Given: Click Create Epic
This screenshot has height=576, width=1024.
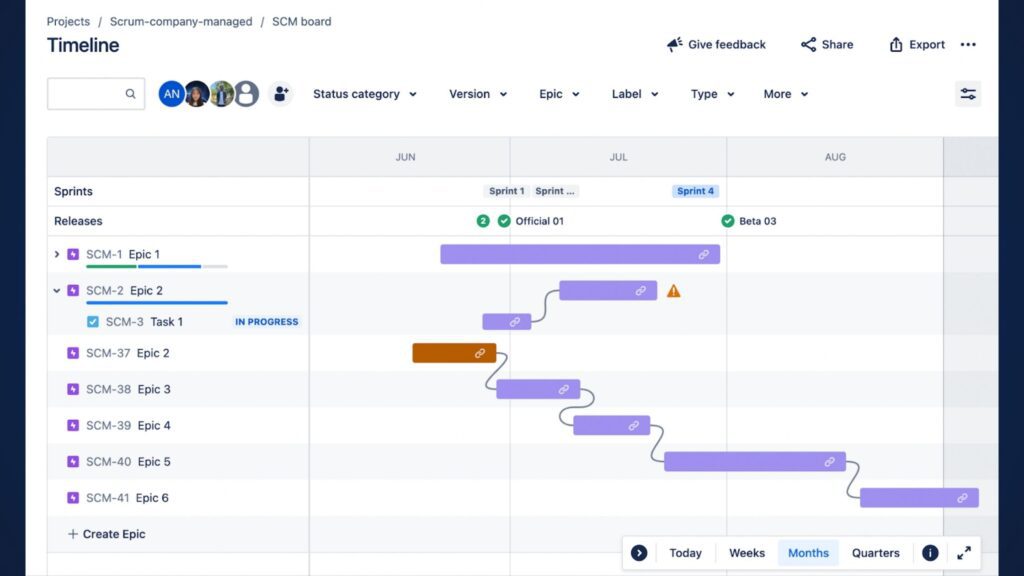Looking at the screenshot, I should 106,534.
